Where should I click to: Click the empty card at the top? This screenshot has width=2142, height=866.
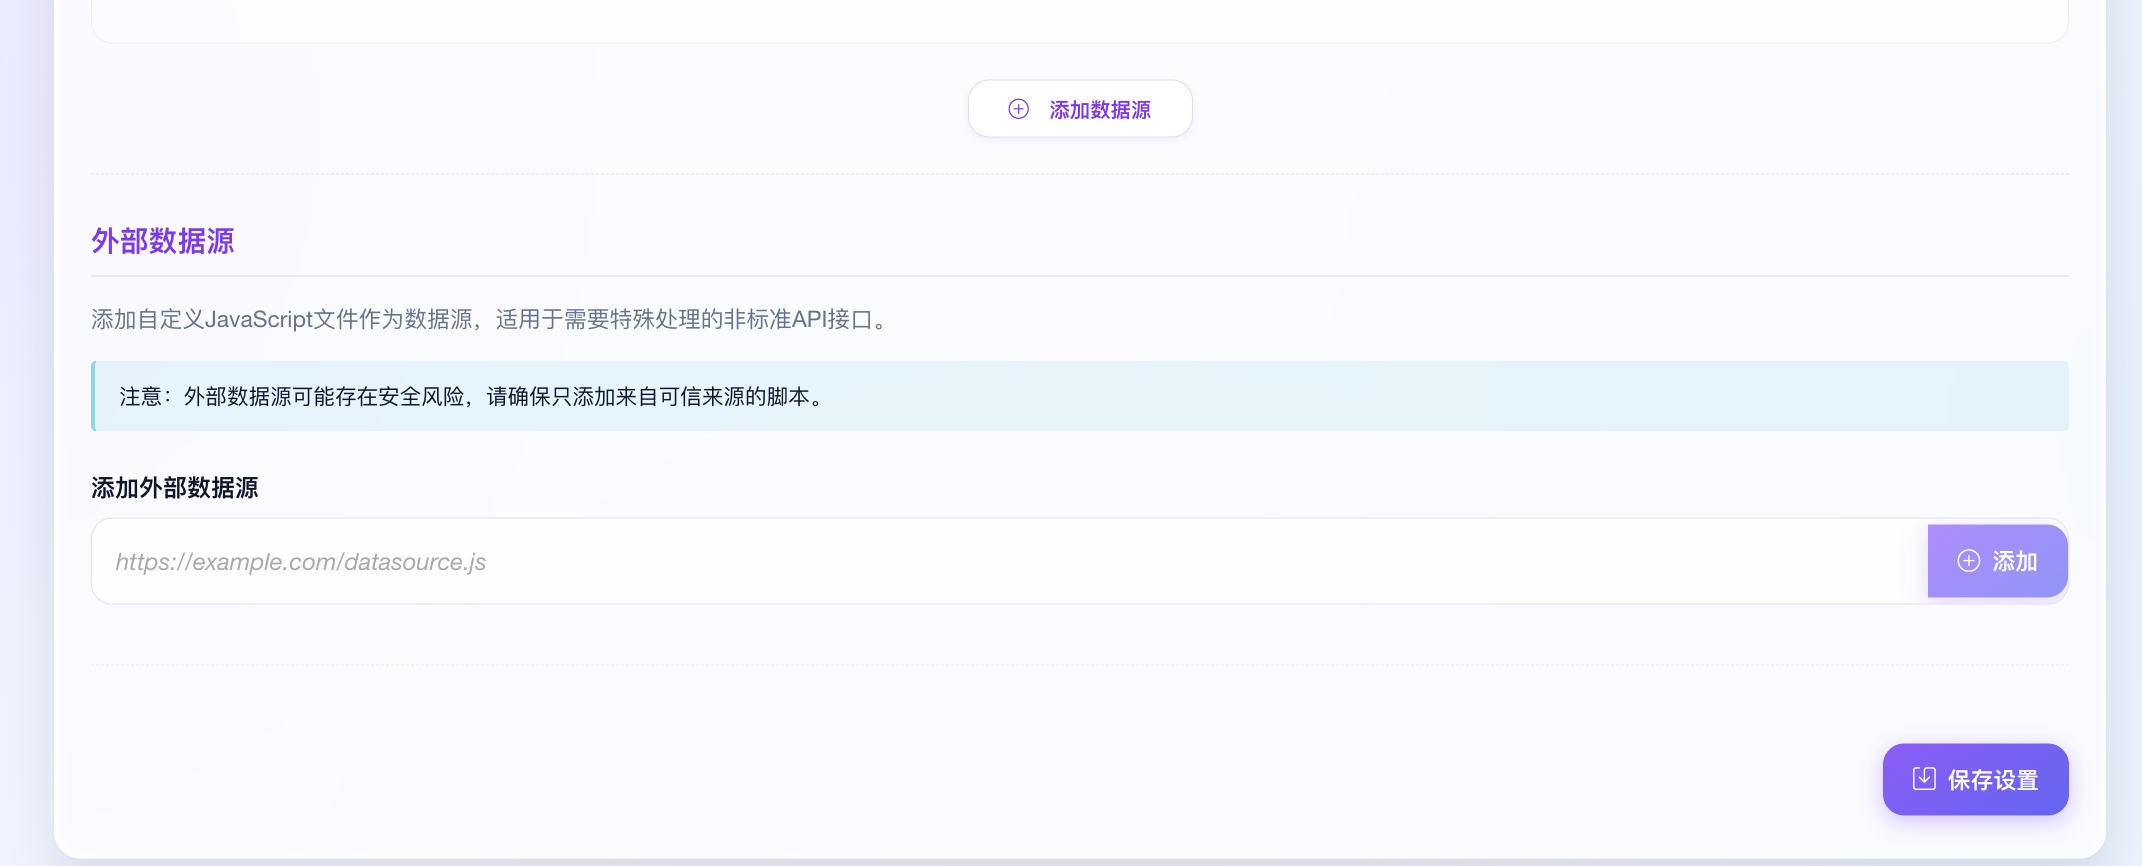click(1080, 20)
